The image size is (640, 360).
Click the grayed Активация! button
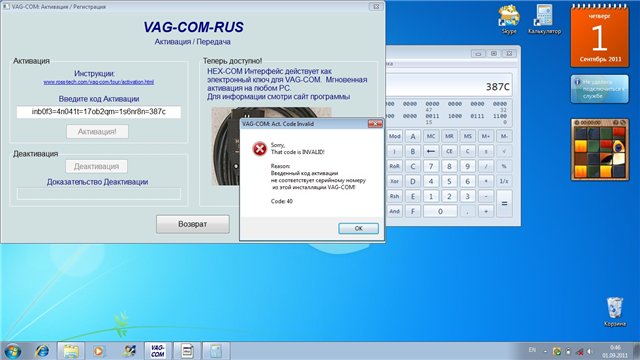97,131
